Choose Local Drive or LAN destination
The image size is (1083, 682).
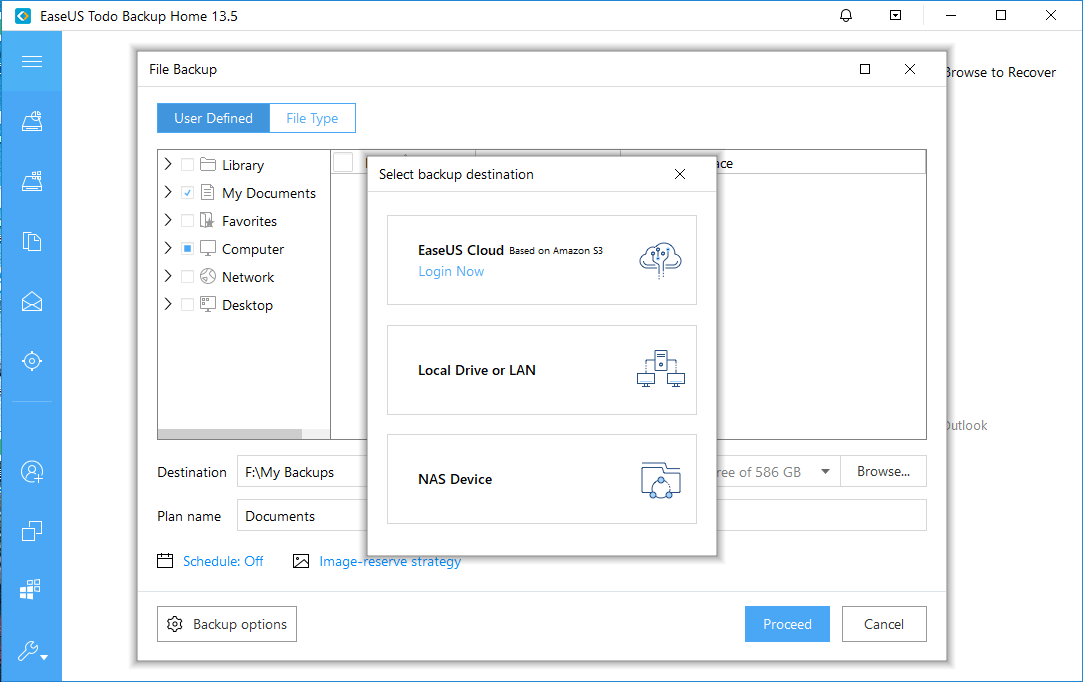541,370
